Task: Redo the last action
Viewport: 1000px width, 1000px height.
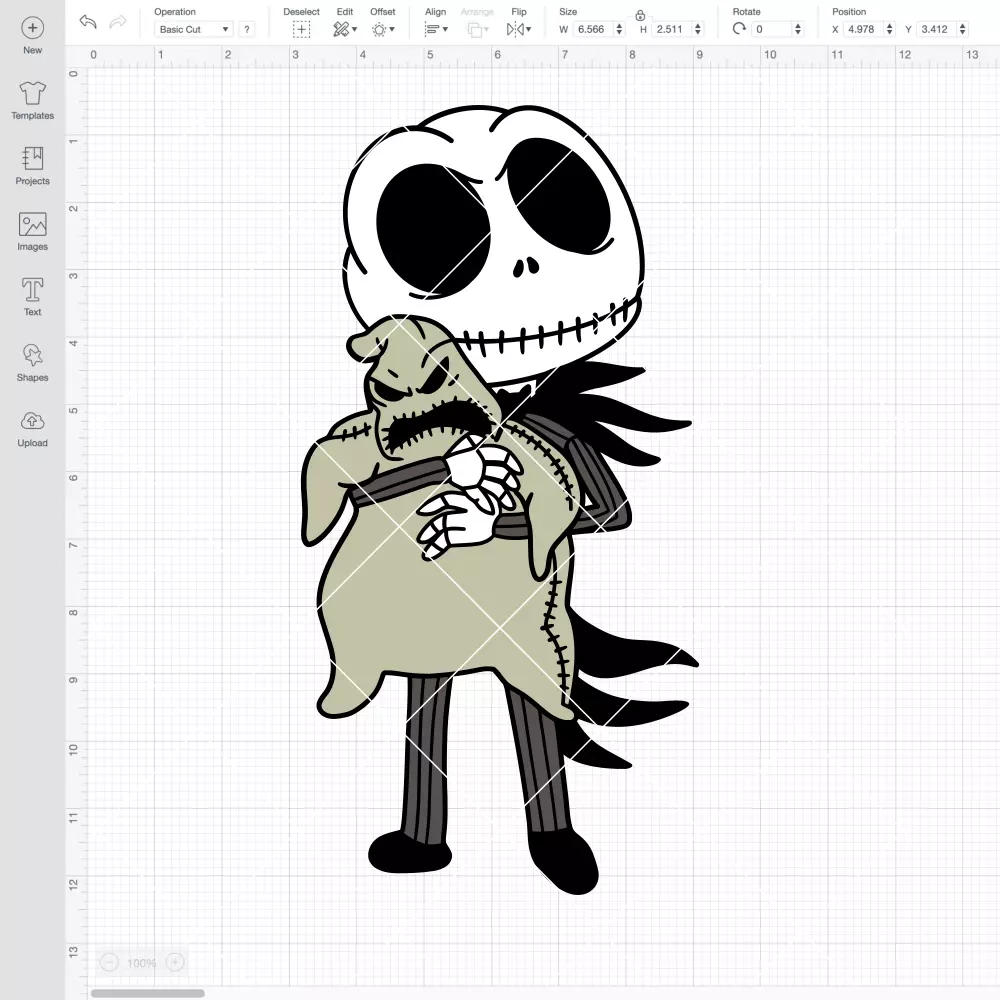Action: (117, 22)
